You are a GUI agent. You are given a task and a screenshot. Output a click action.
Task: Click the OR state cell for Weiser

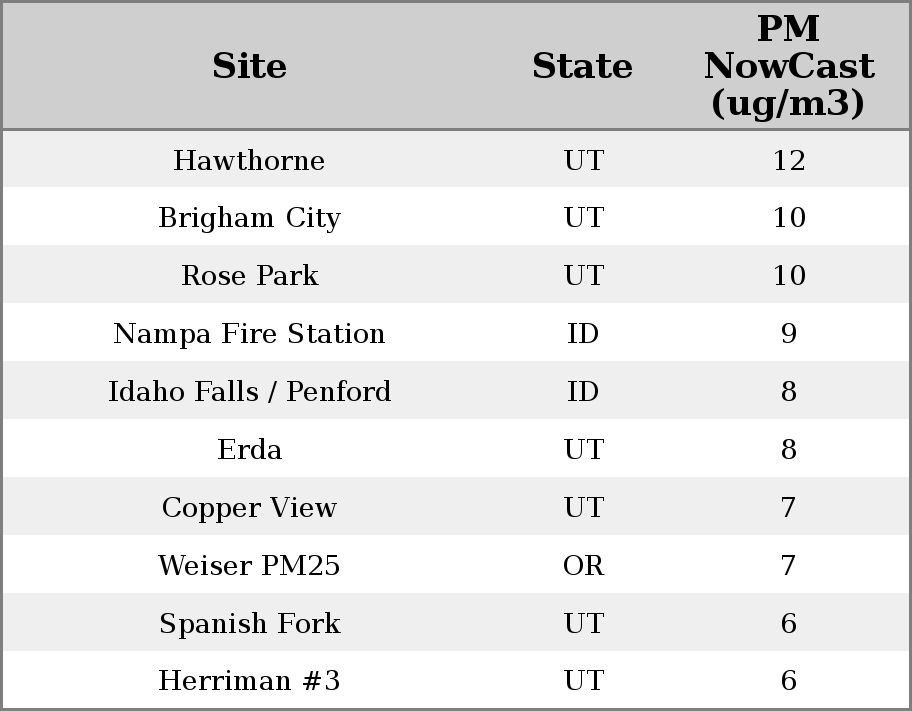pyautogui.click(x=583, y=566)
